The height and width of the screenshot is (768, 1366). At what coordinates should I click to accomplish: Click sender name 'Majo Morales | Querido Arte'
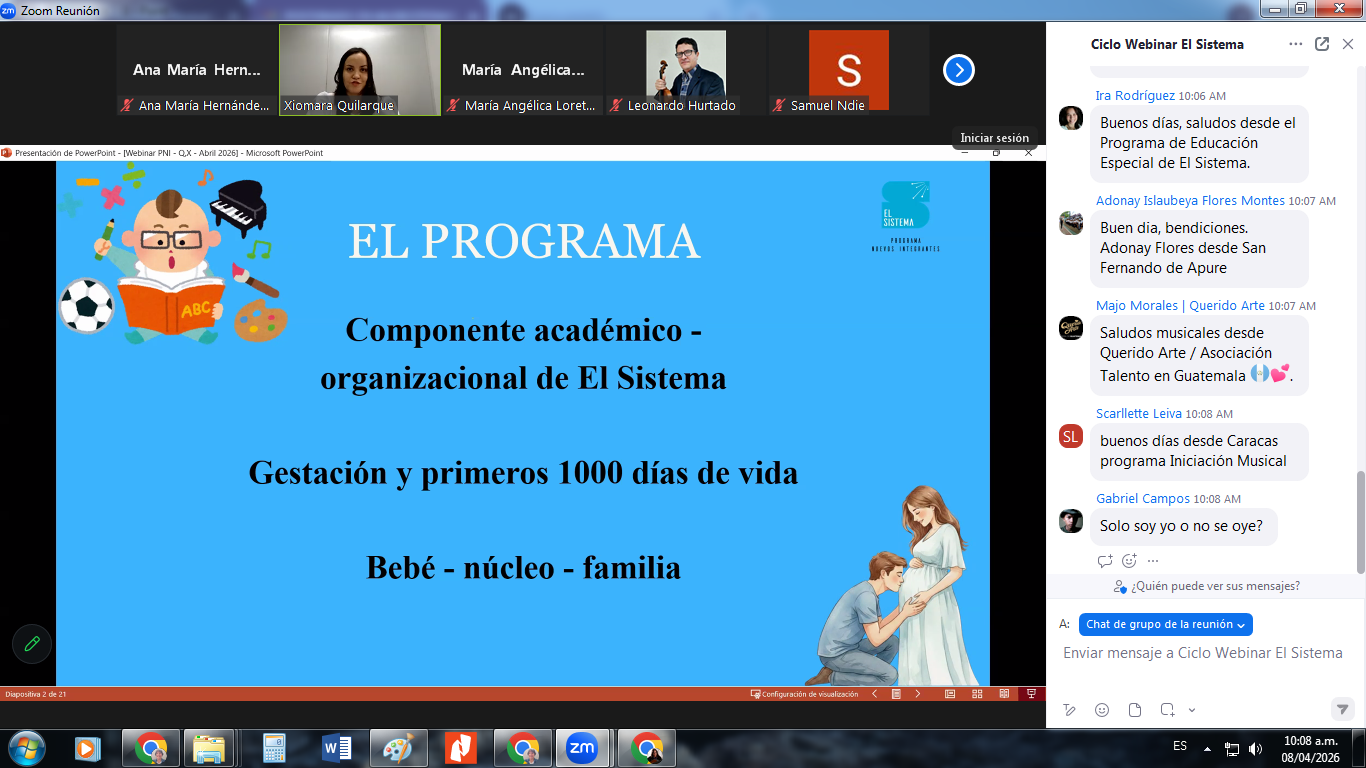(1180, 306)
